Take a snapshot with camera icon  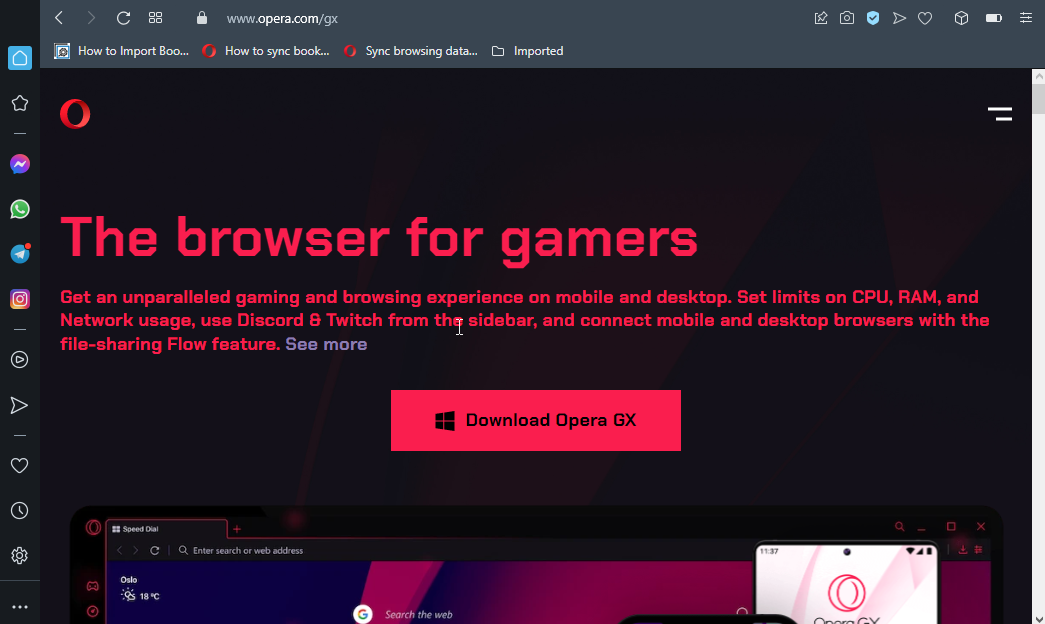[846, 18]
